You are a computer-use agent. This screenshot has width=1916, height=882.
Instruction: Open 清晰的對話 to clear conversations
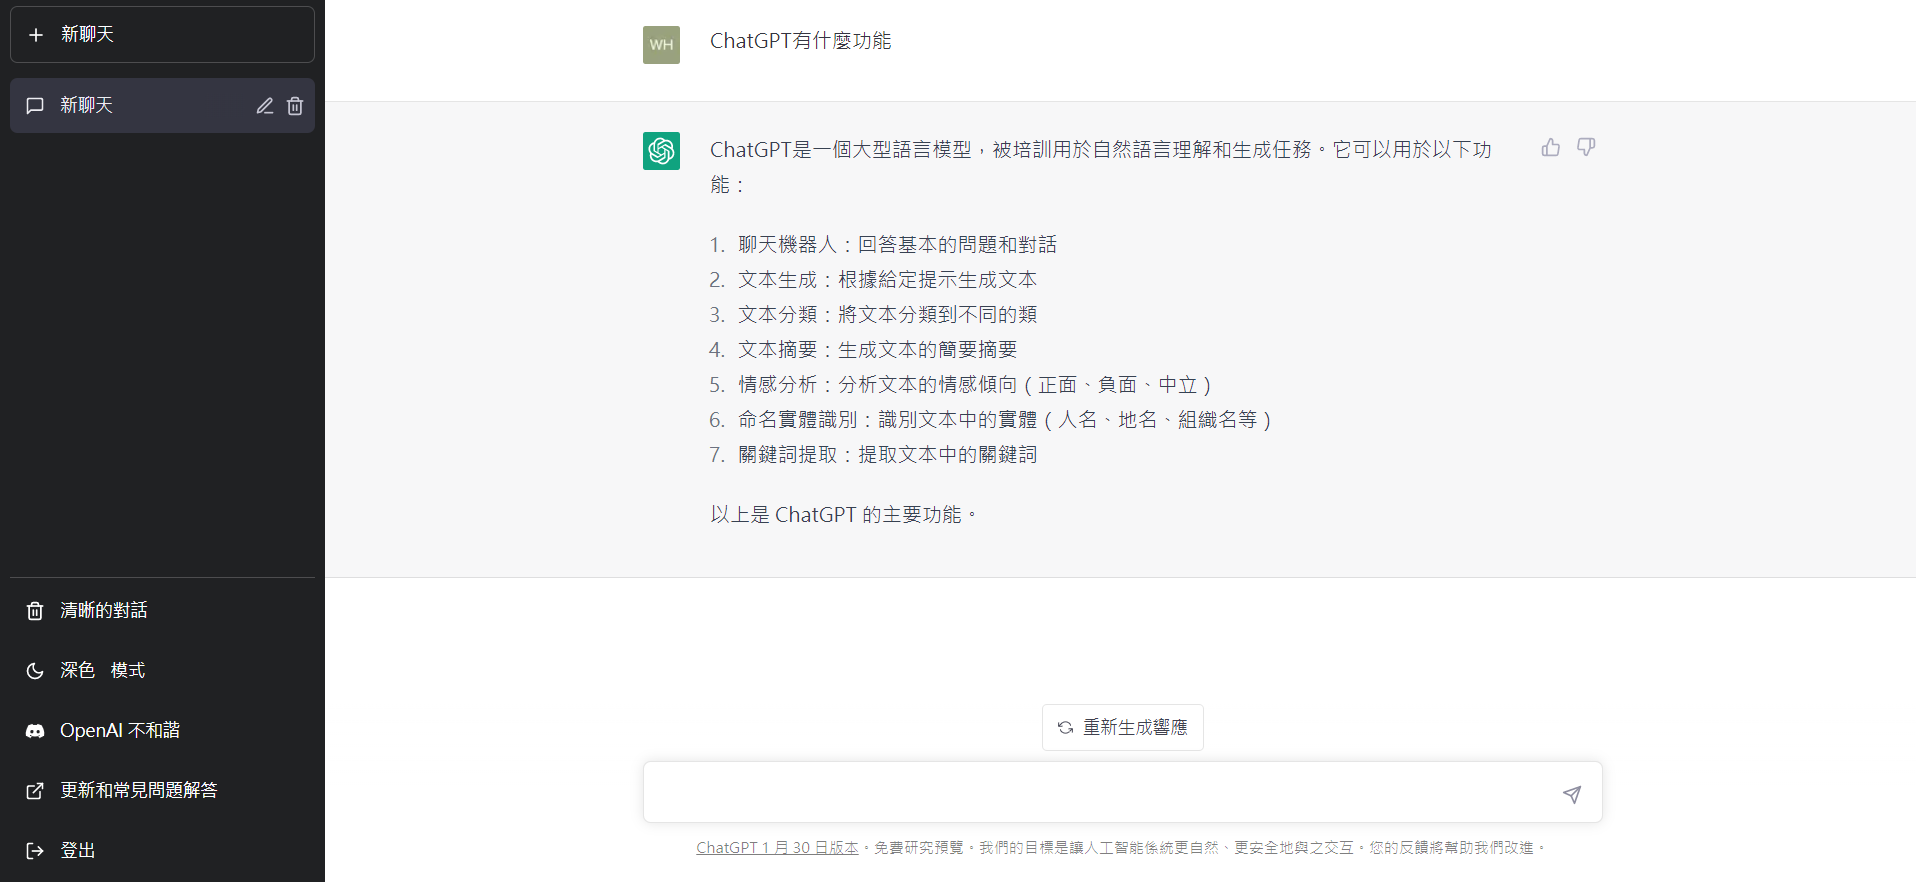[162, 610]
